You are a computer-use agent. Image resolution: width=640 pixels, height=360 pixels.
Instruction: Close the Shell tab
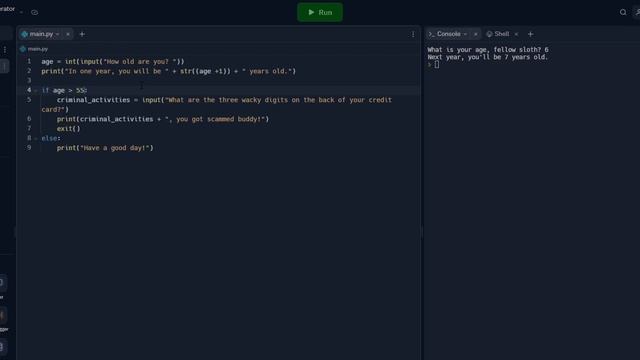pos(516,34)
